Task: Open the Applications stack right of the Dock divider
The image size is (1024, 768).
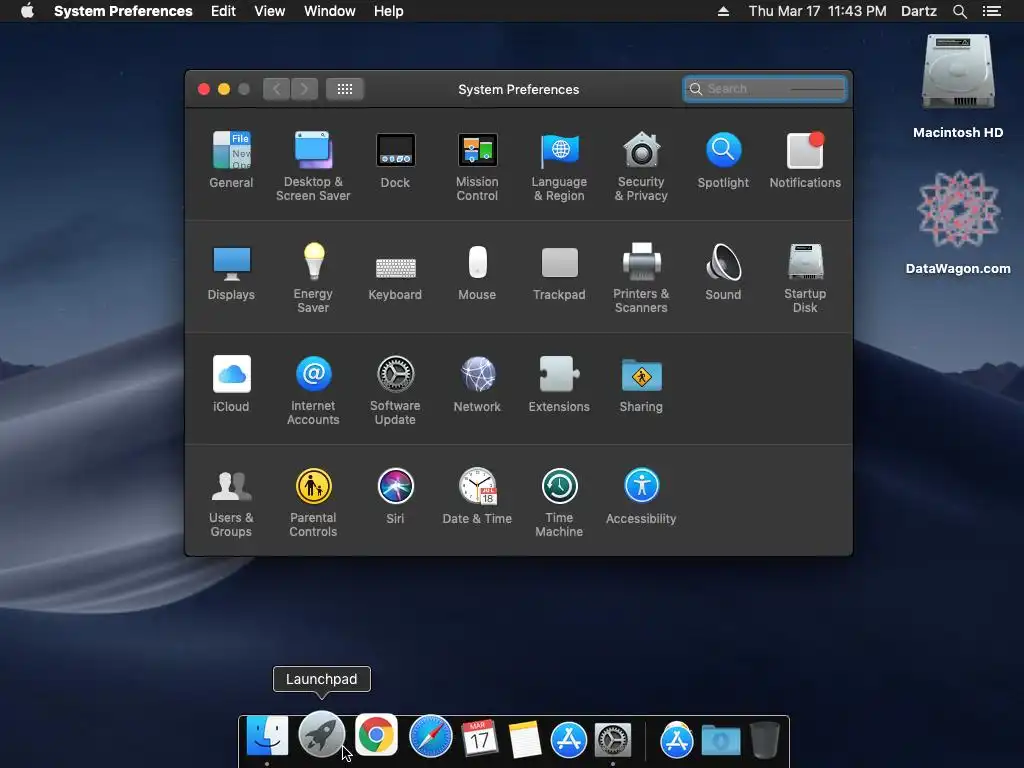Action: coord(677,740)
